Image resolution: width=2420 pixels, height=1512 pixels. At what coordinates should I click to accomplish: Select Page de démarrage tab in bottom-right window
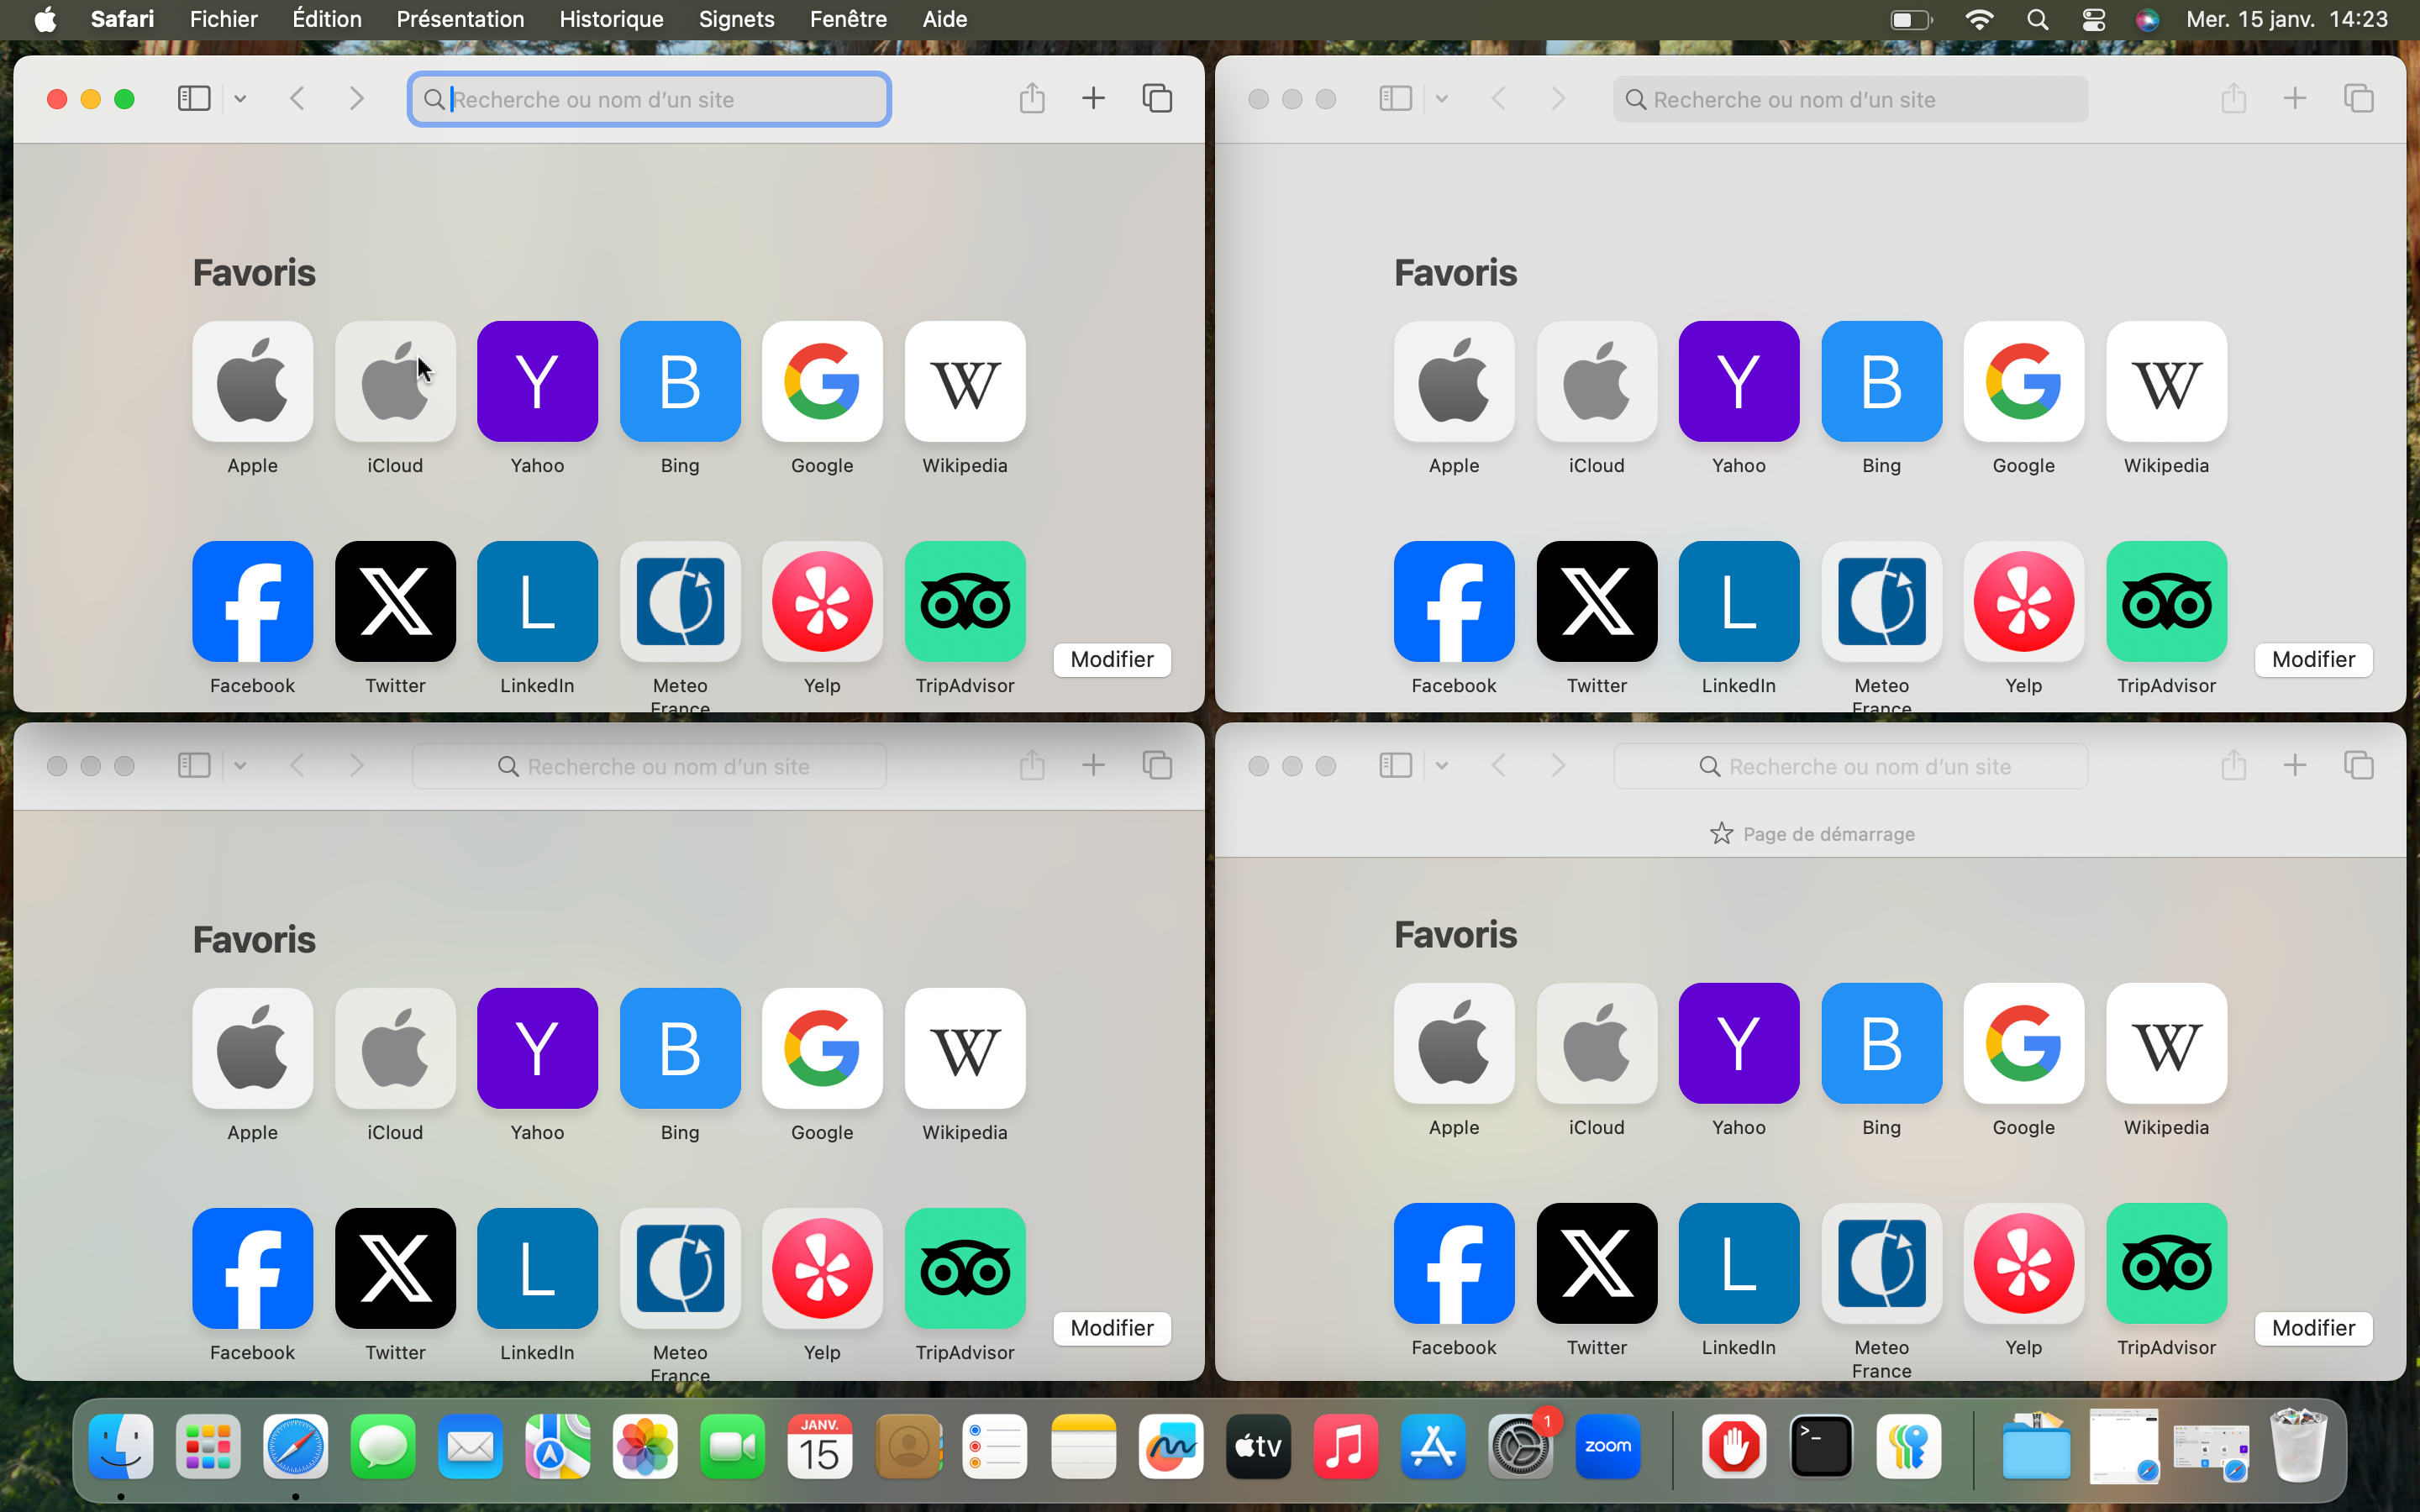tap(1811, 834)
